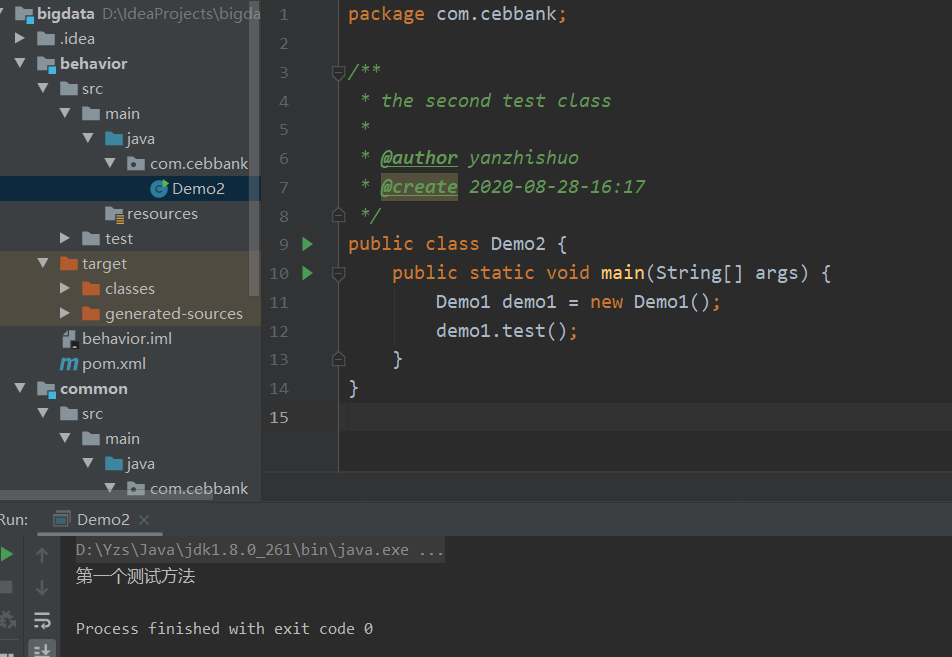Image resolution: width=952 pixels, height=657 pixels.
Task: Click the orange classes folder icon
Action: pyautogui.click(x=91, y=288)
